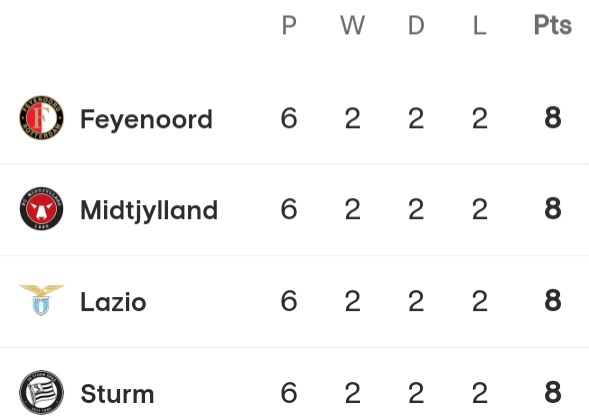Select the Sturm team name
The width and height of the screenshot is (589, 418).
coord(117,394)
